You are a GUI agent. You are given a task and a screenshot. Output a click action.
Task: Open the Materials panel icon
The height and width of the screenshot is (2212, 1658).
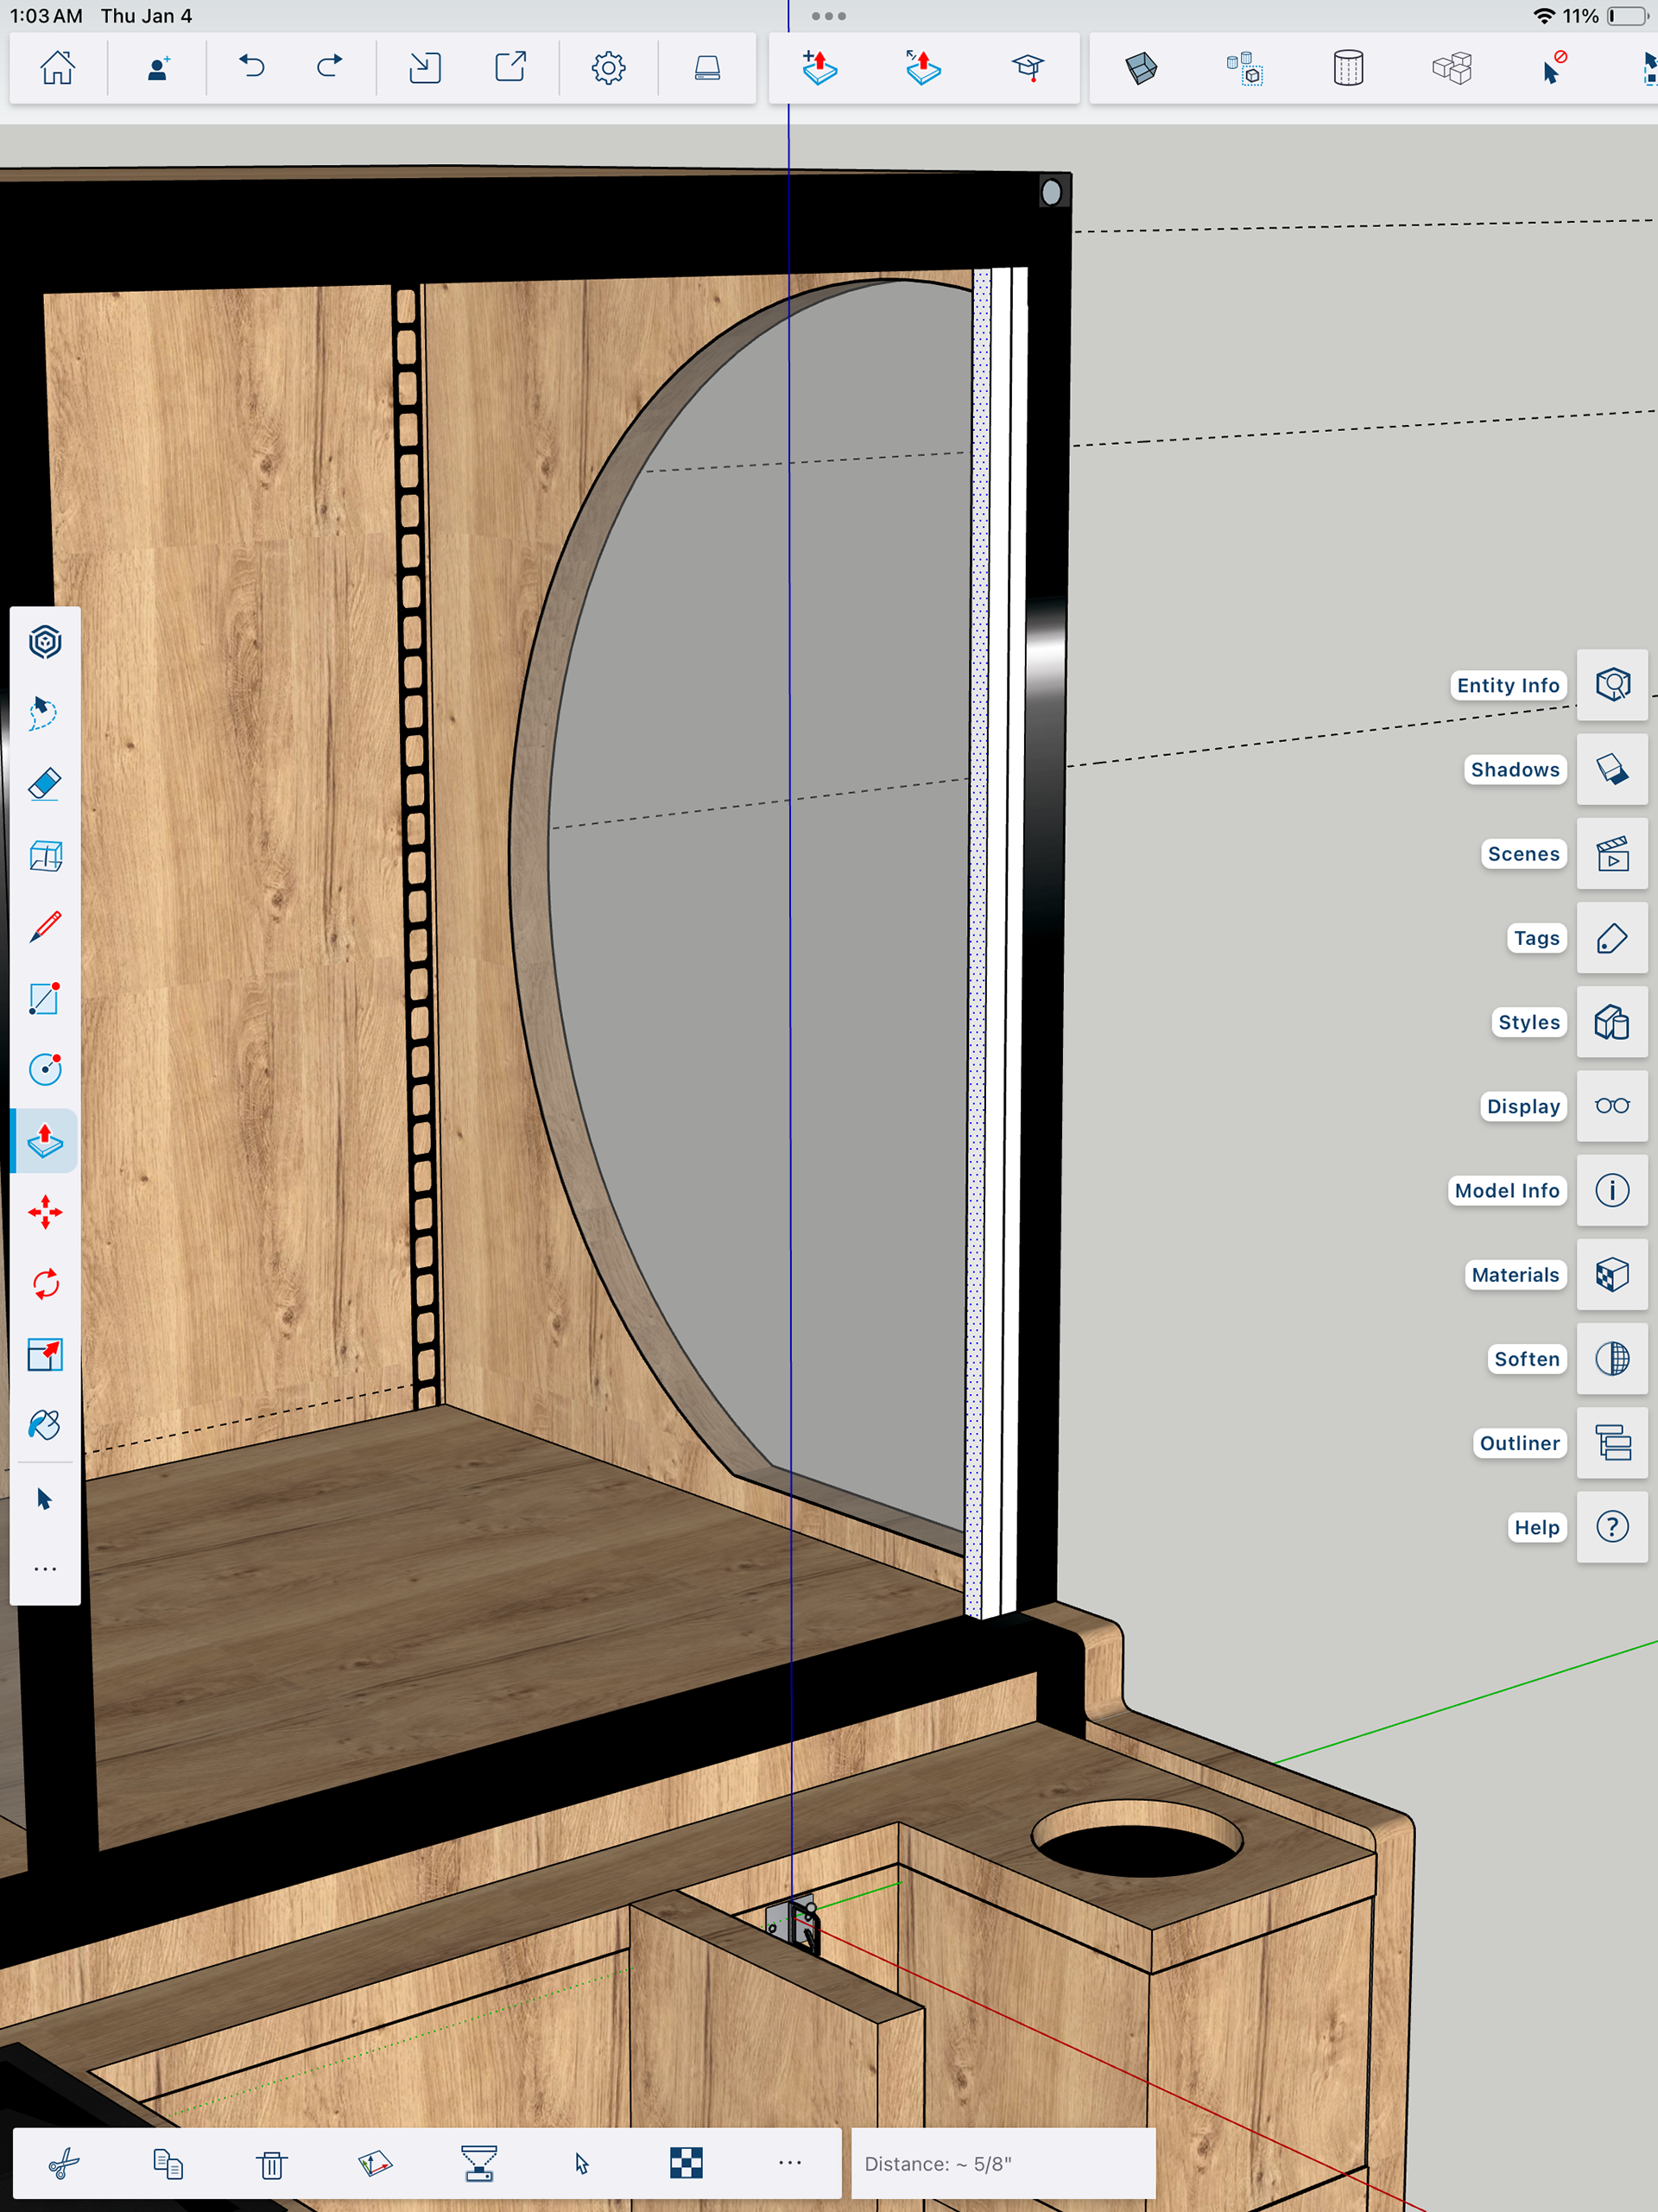(1611, 1274)
